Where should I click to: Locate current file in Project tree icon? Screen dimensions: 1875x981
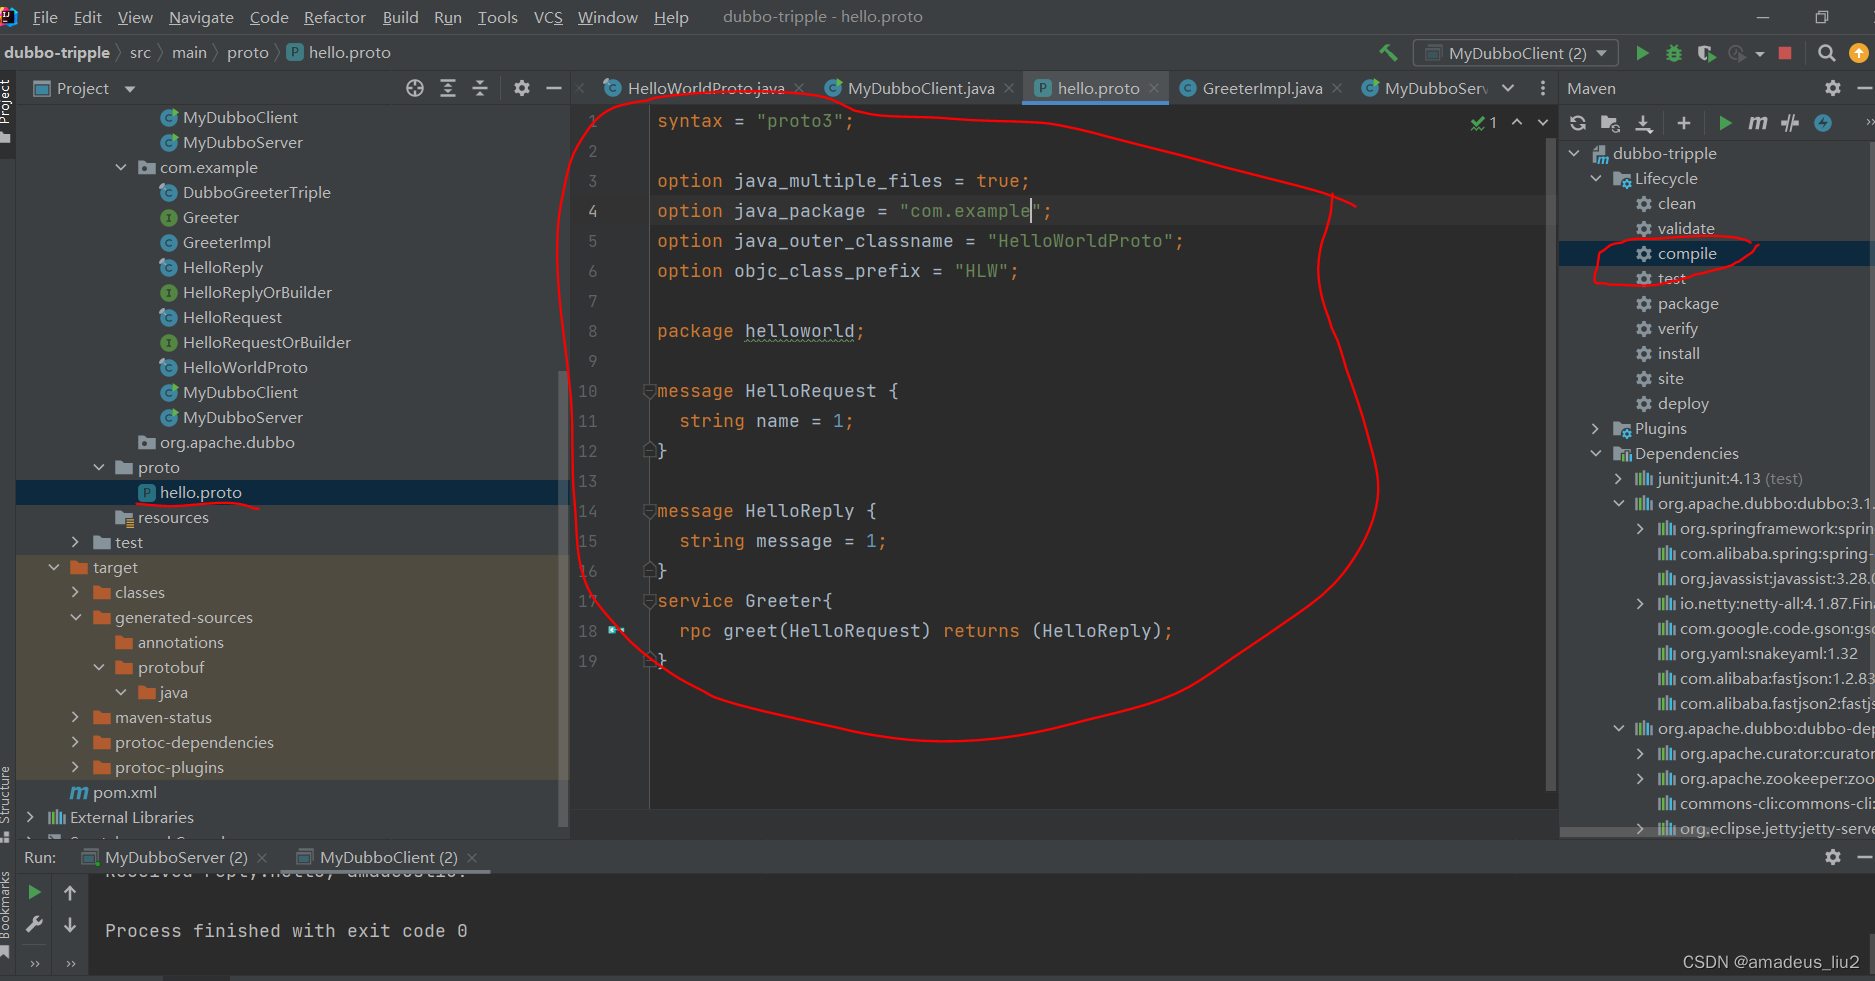pos(415,88)
